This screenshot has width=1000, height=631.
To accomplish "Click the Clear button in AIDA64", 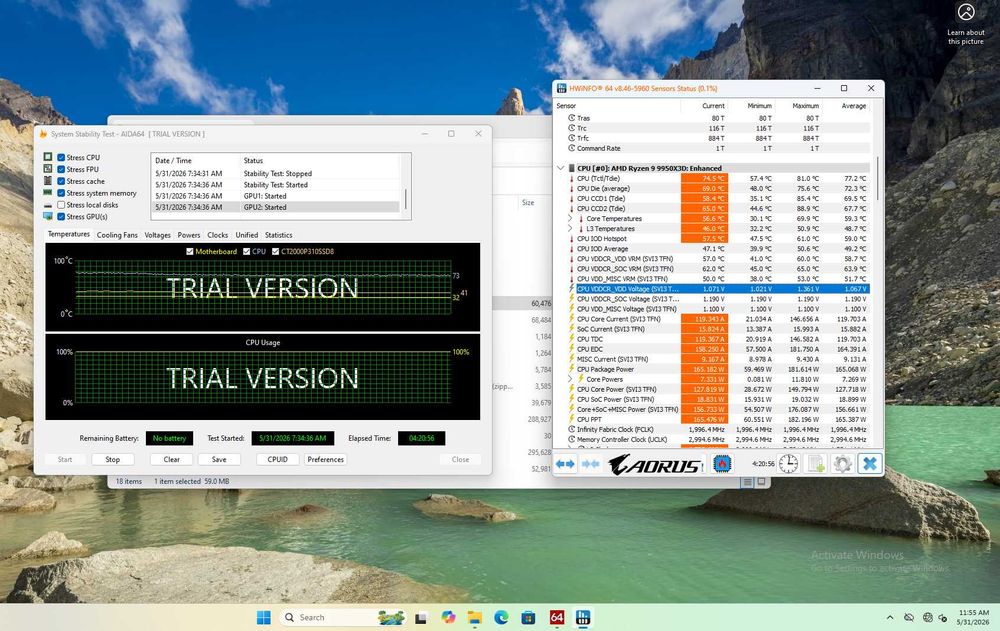I will coord(172,459).
